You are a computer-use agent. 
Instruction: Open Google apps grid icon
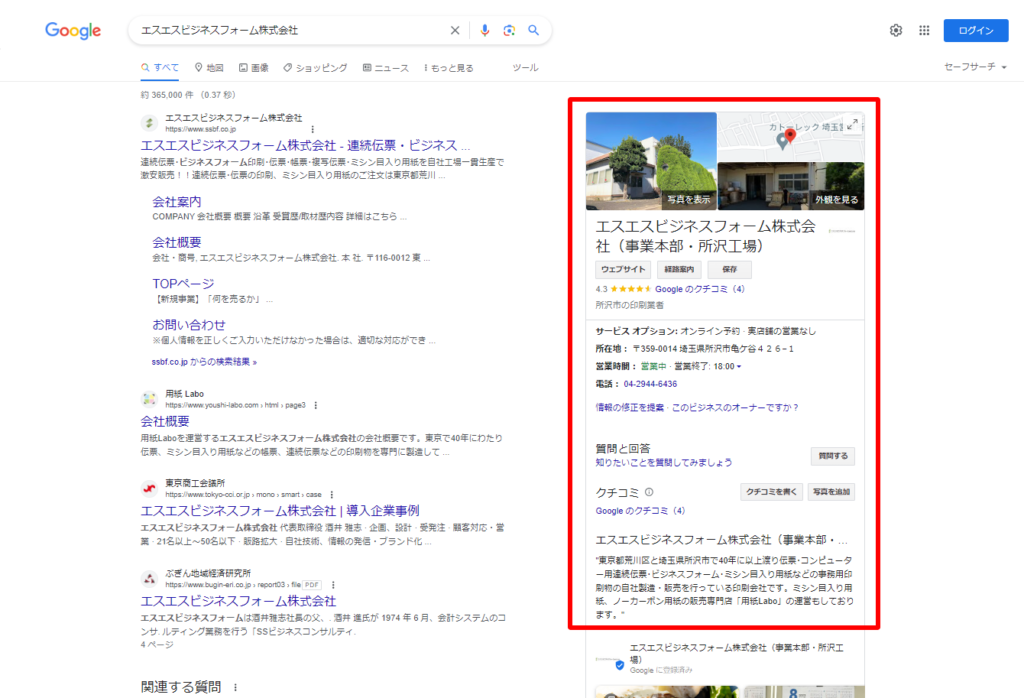click(x=924, y=30)
